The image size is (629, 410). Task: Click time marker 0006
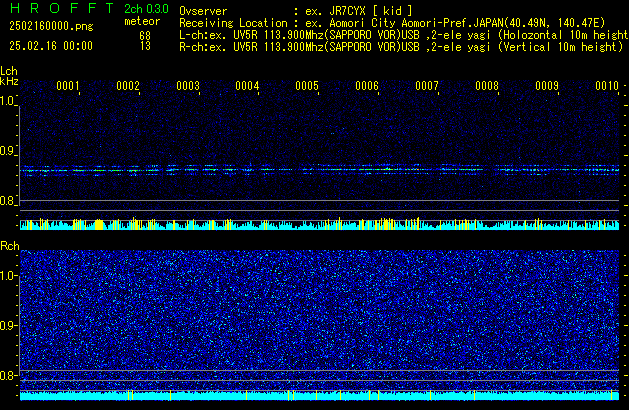click(x=367, y=86)
